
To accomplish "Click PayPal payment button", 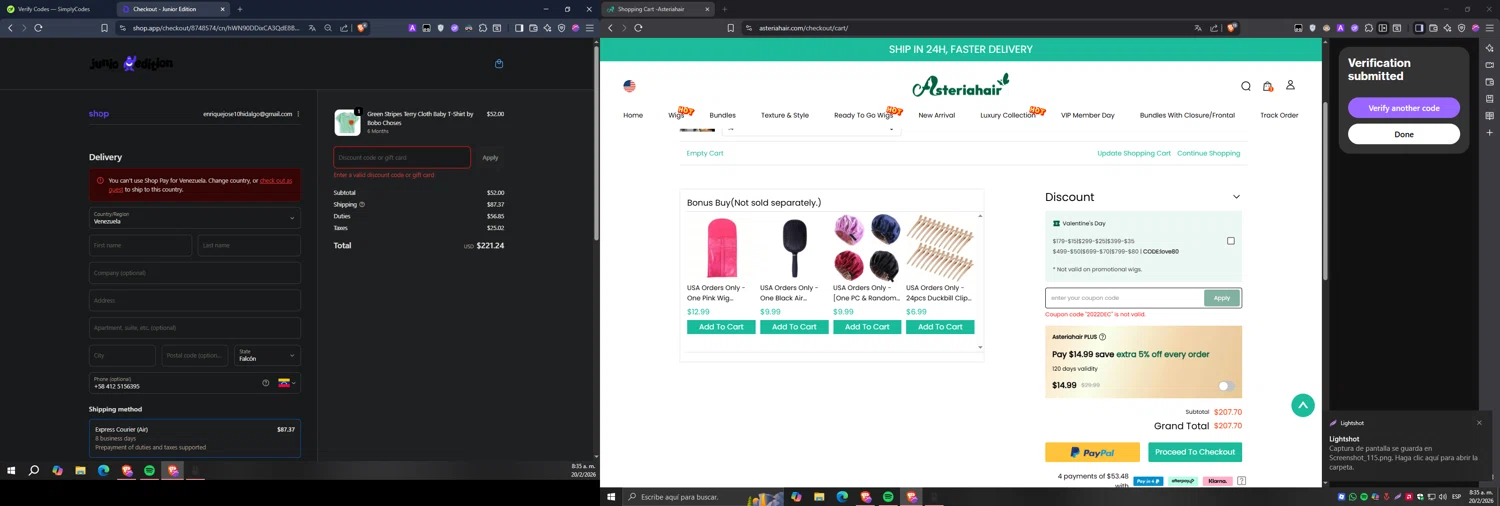I will pos(1092,452).
